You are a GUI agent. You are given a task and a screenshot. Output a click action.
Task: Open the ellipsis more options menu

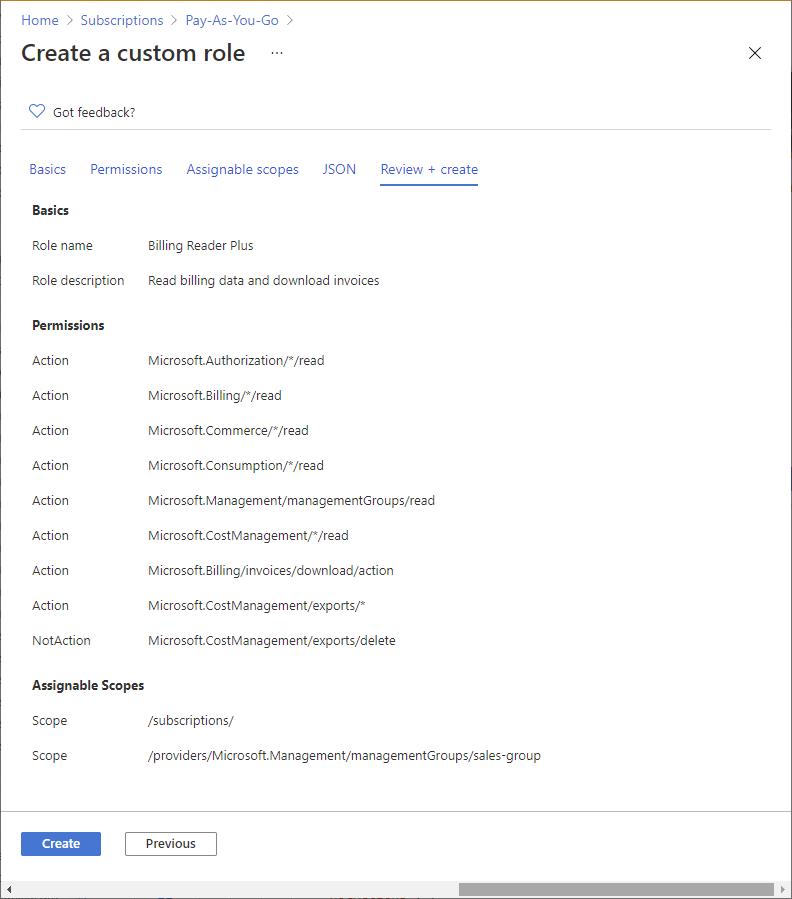point(277,53)
